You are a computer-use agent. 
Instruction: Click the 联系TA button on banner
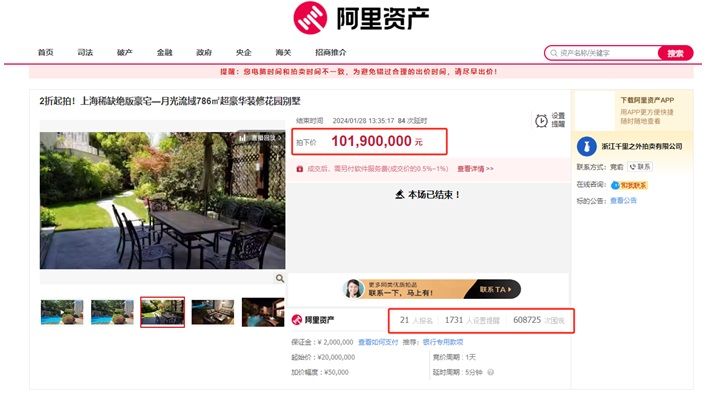point(493,289)
